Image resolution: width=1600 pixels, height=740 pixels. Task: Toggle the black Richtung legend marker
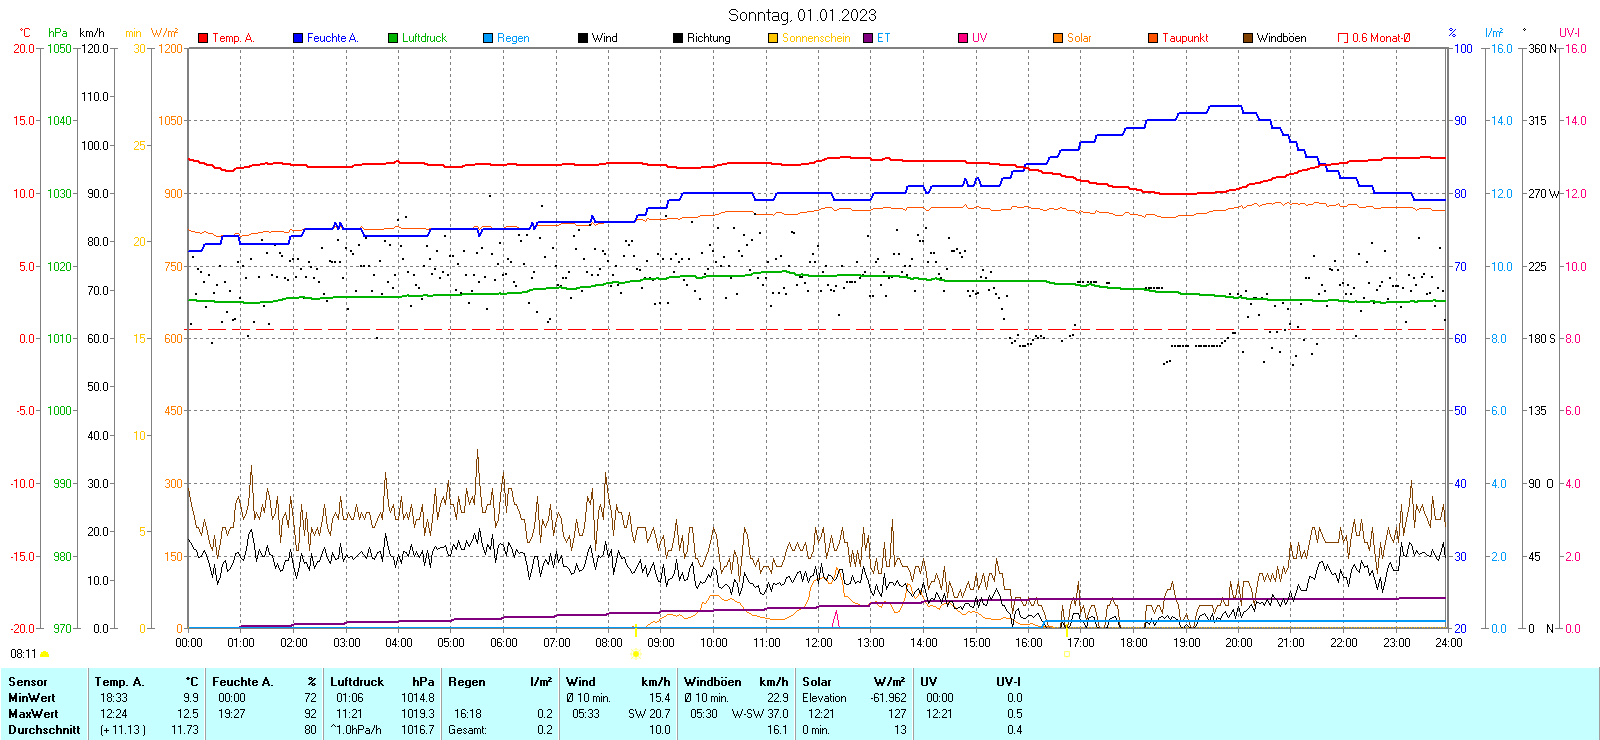[x=678, y=38]
